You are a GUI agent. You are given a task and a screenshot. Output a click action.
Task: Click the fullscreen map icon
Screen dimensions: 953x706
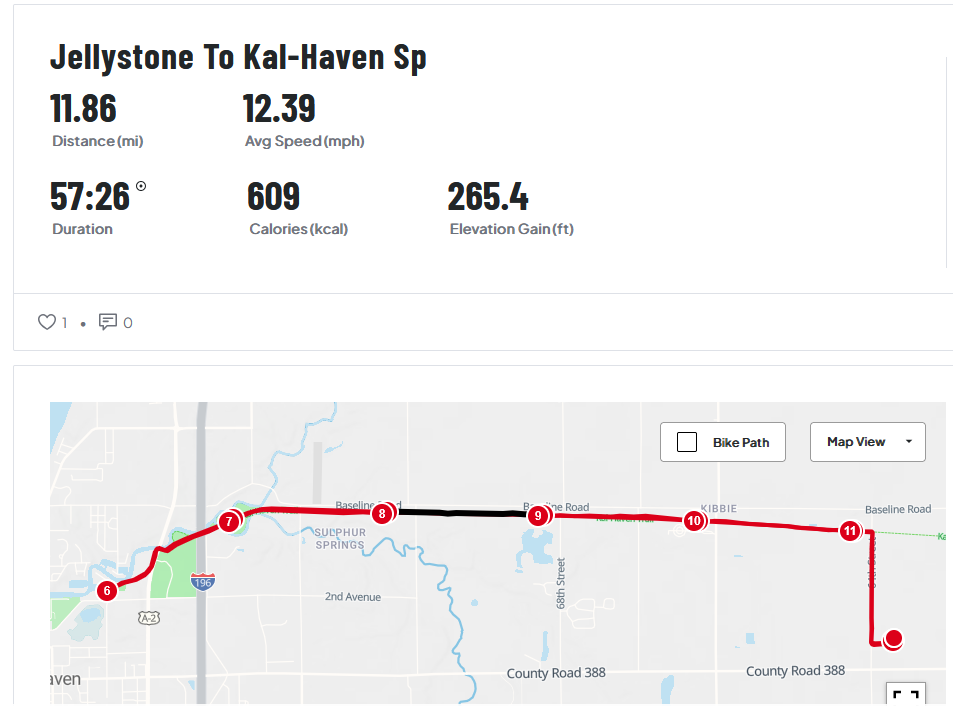click(905, 696)
